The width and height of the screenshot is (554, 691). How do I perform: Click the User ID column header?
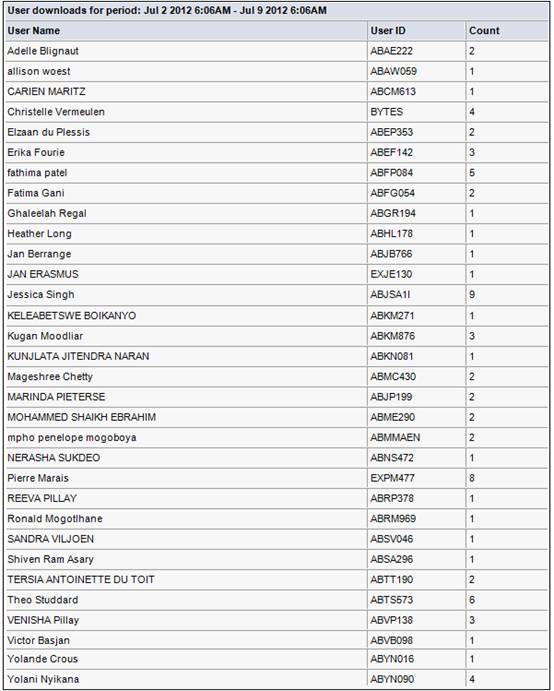click(388, 31)
